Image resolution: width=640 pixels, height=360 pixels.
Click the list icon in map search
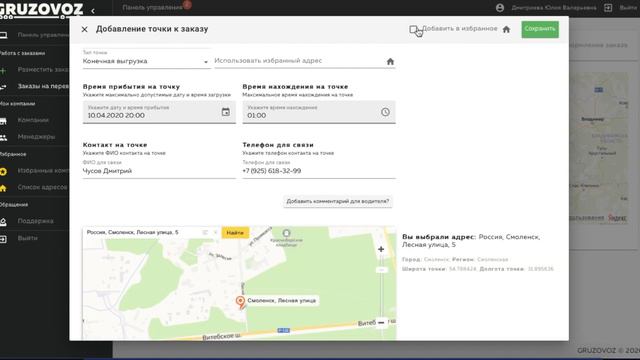tap(205, 232)
